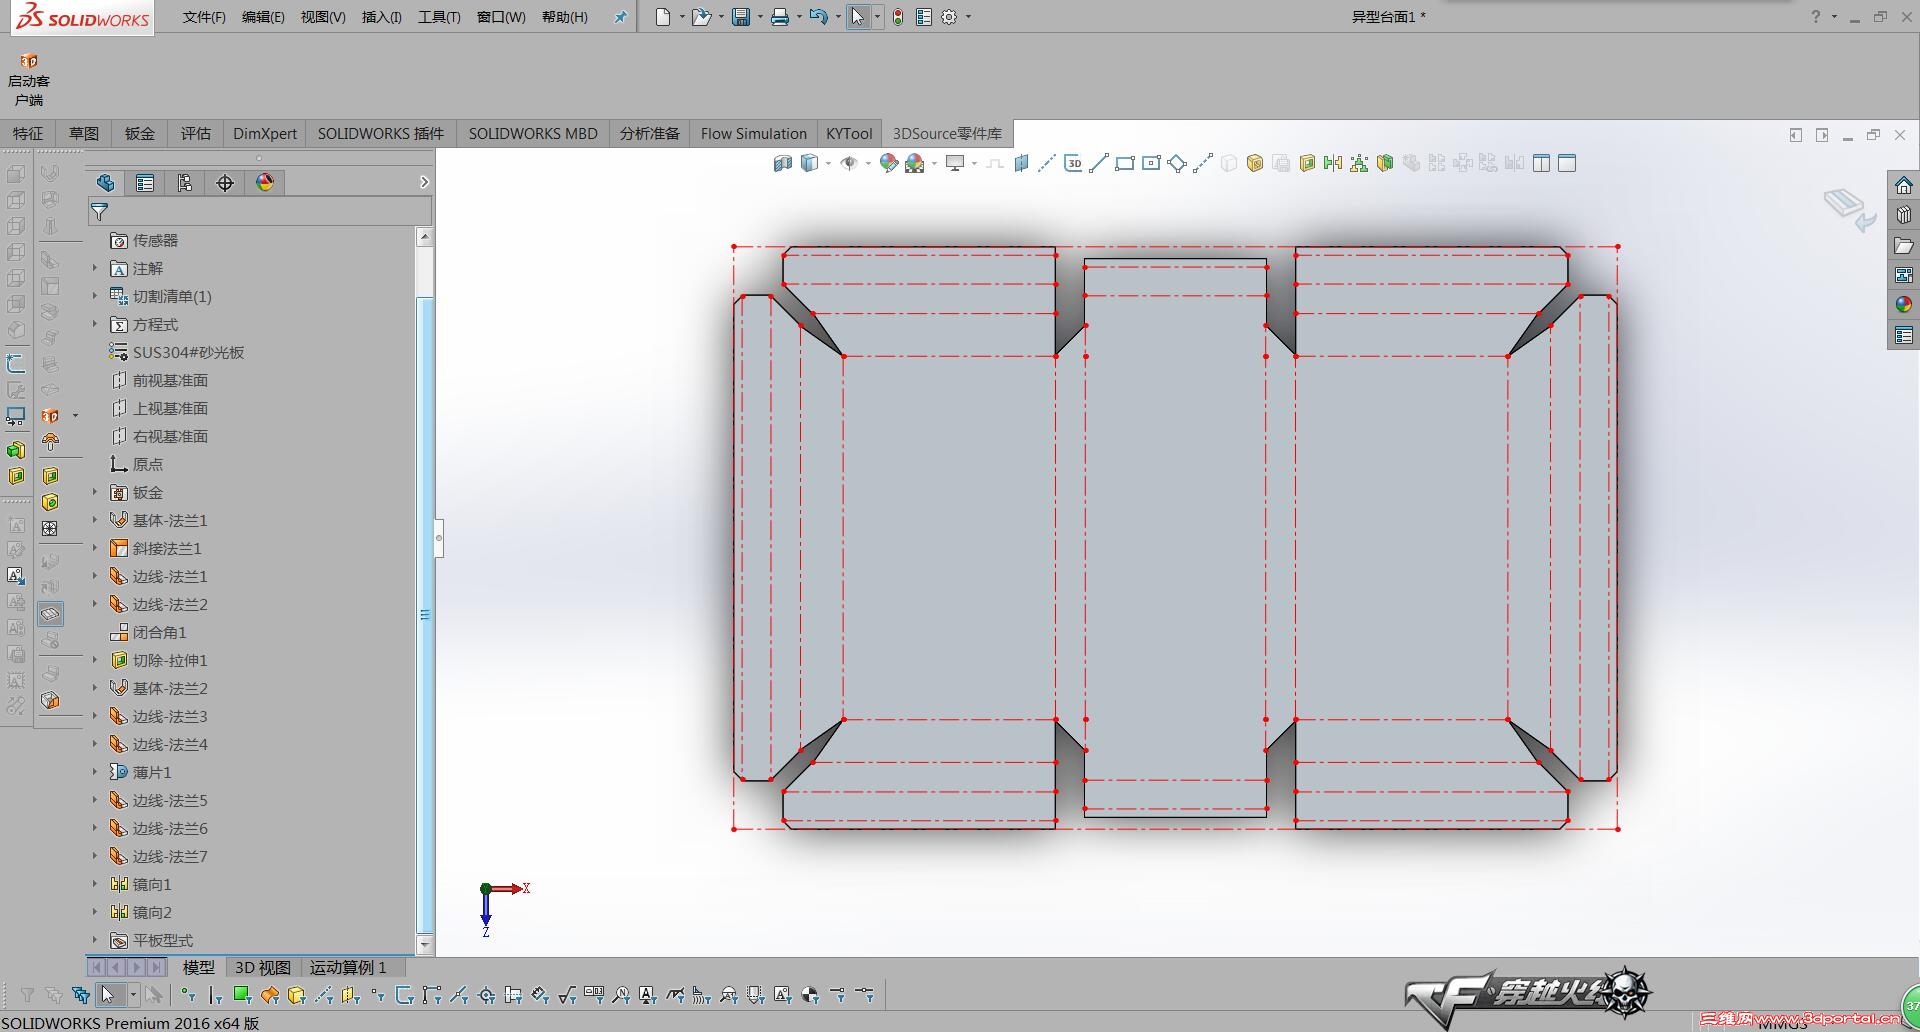Open the Hide/Show Items eye dropdown
The image size is (1920, 1032).
click(x=868, y=163)
